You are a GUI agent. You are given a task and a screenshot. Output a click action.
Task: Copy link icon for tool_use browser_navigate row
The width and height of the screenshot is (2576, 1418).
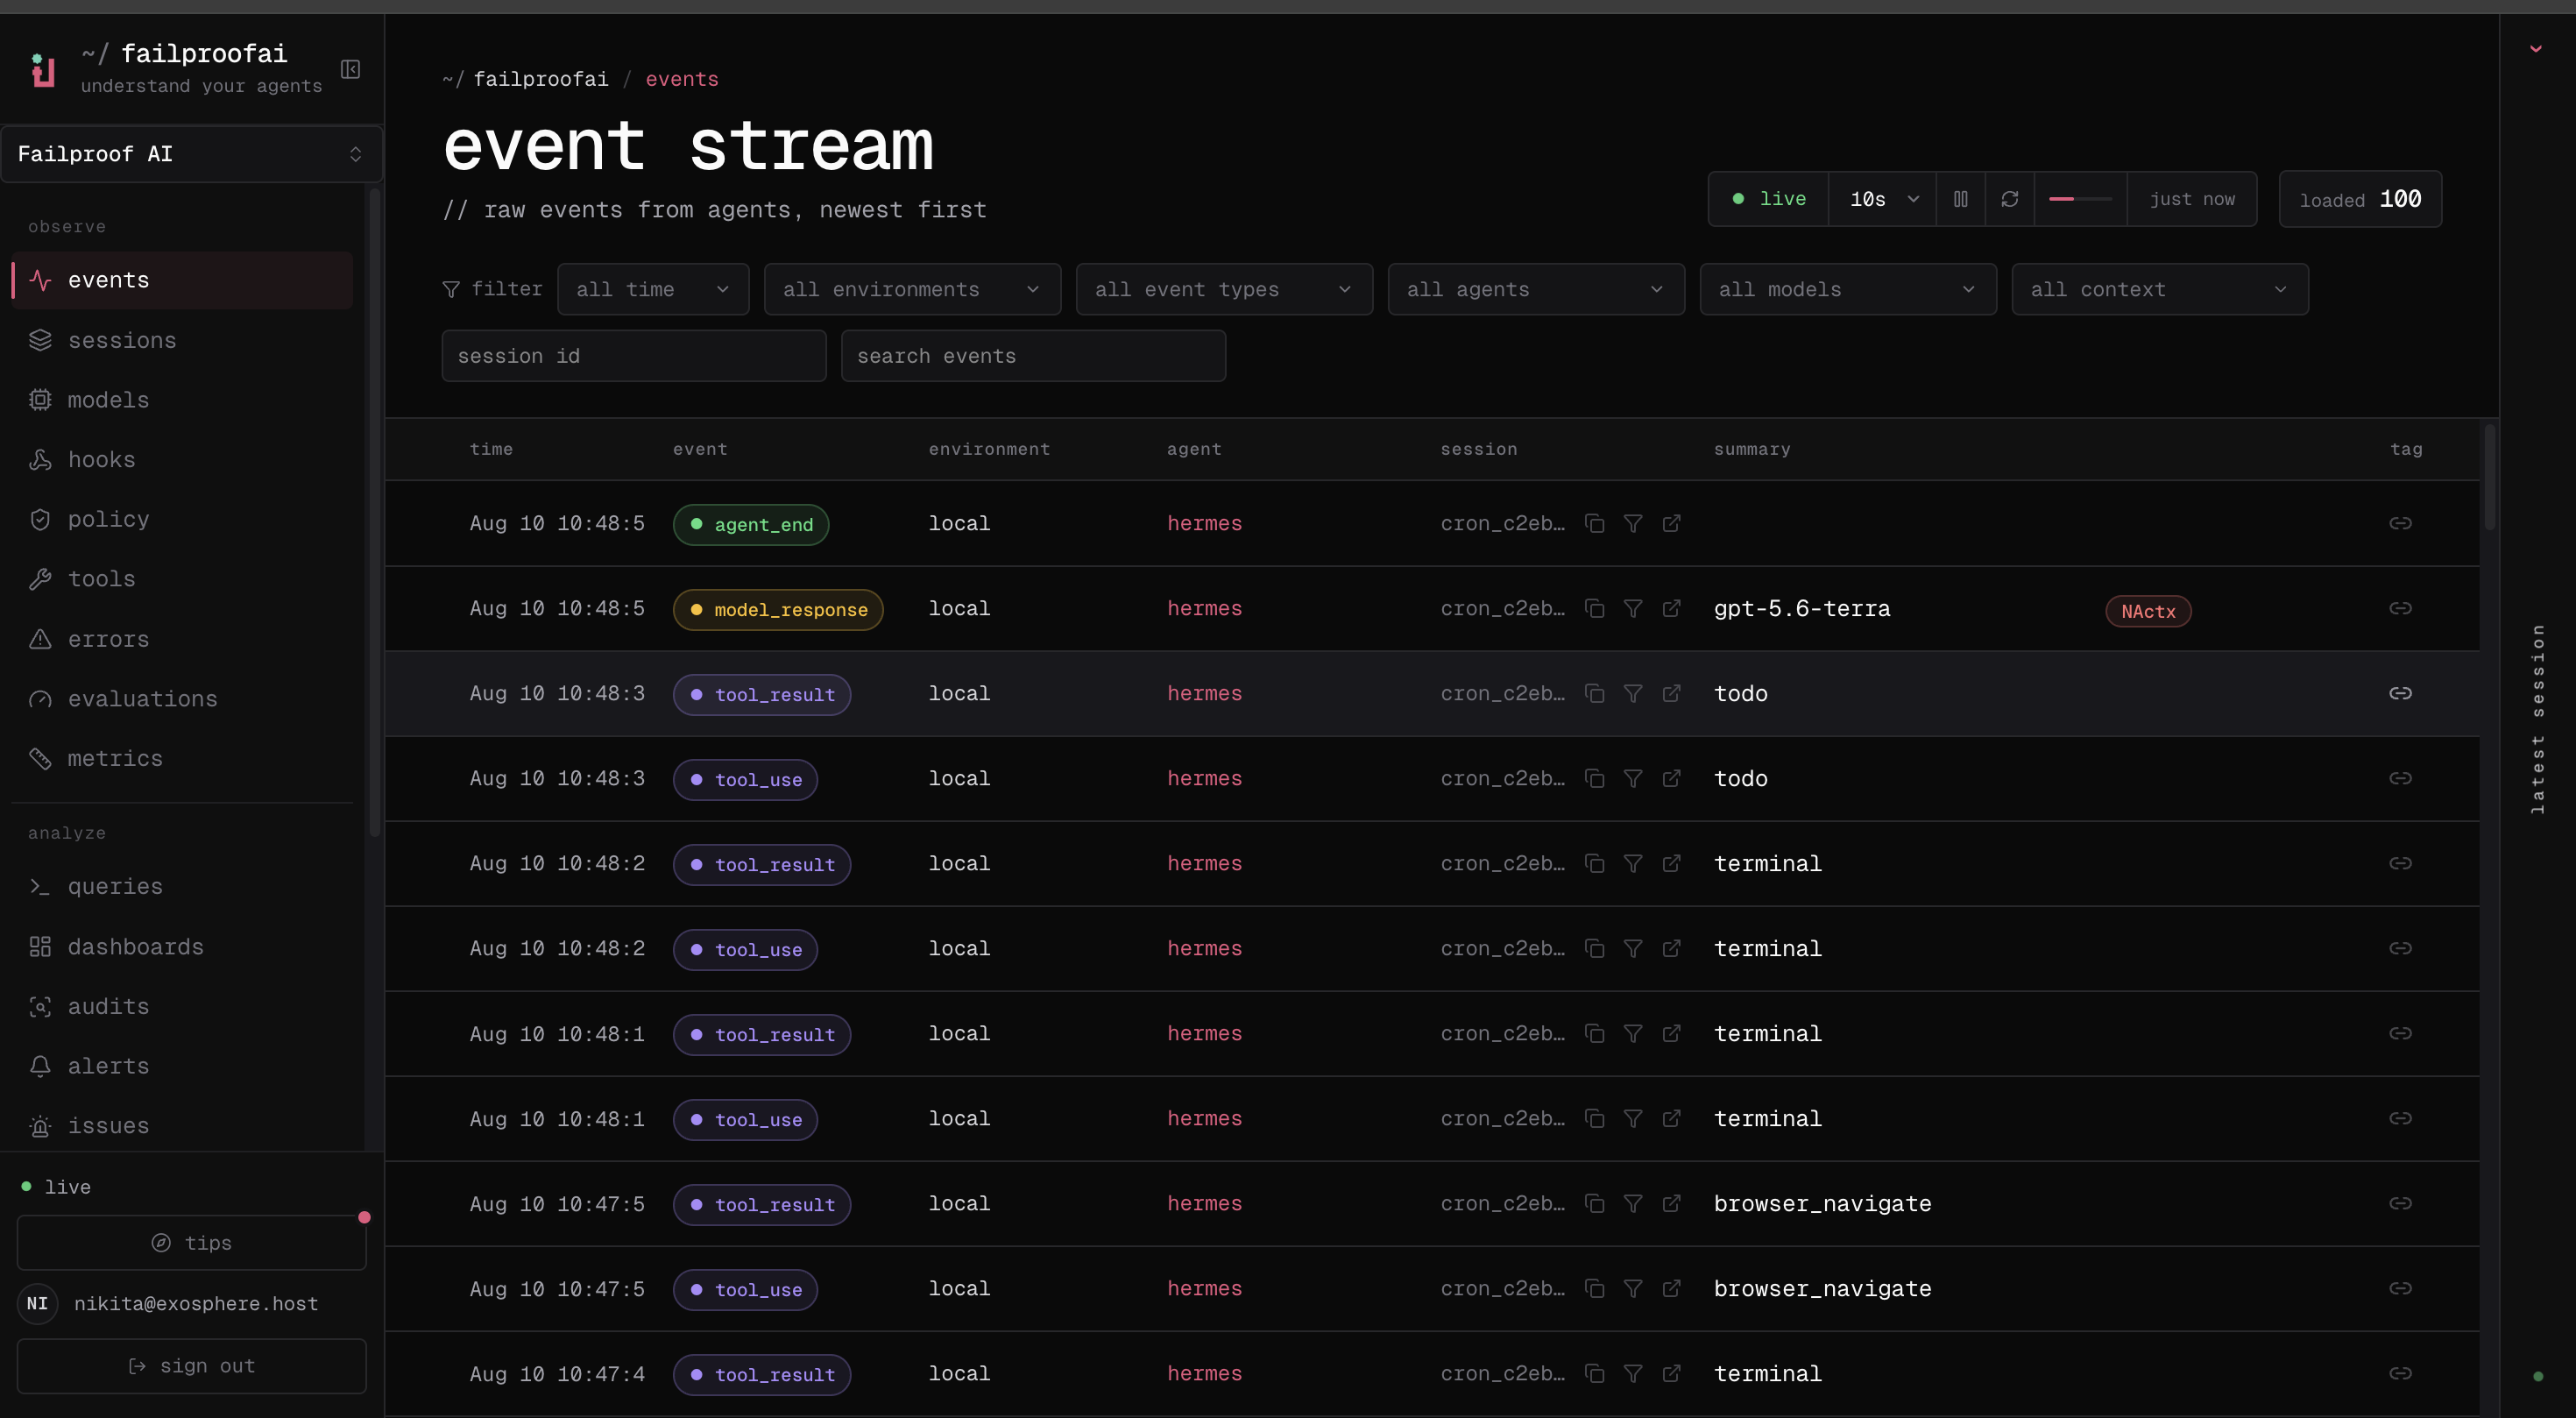2400,1288
